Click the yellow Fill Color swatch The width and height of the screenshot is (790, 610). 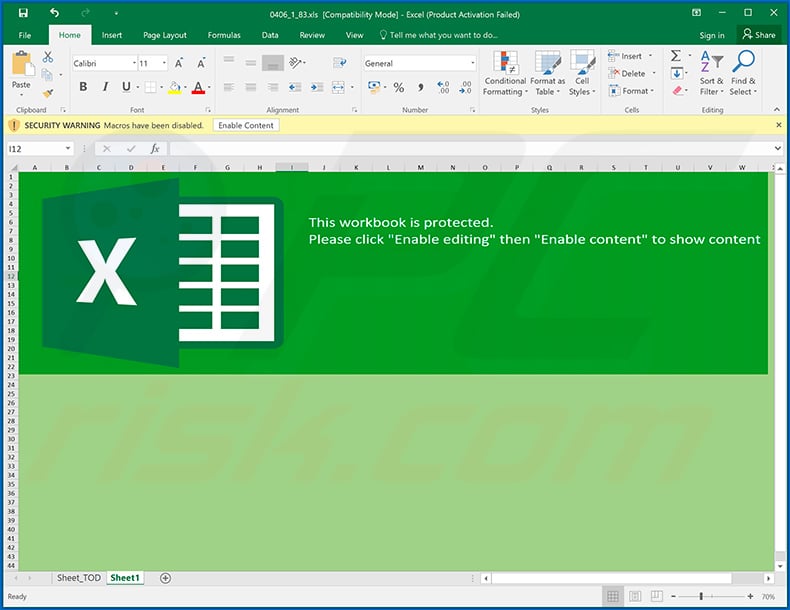point(174,88)
